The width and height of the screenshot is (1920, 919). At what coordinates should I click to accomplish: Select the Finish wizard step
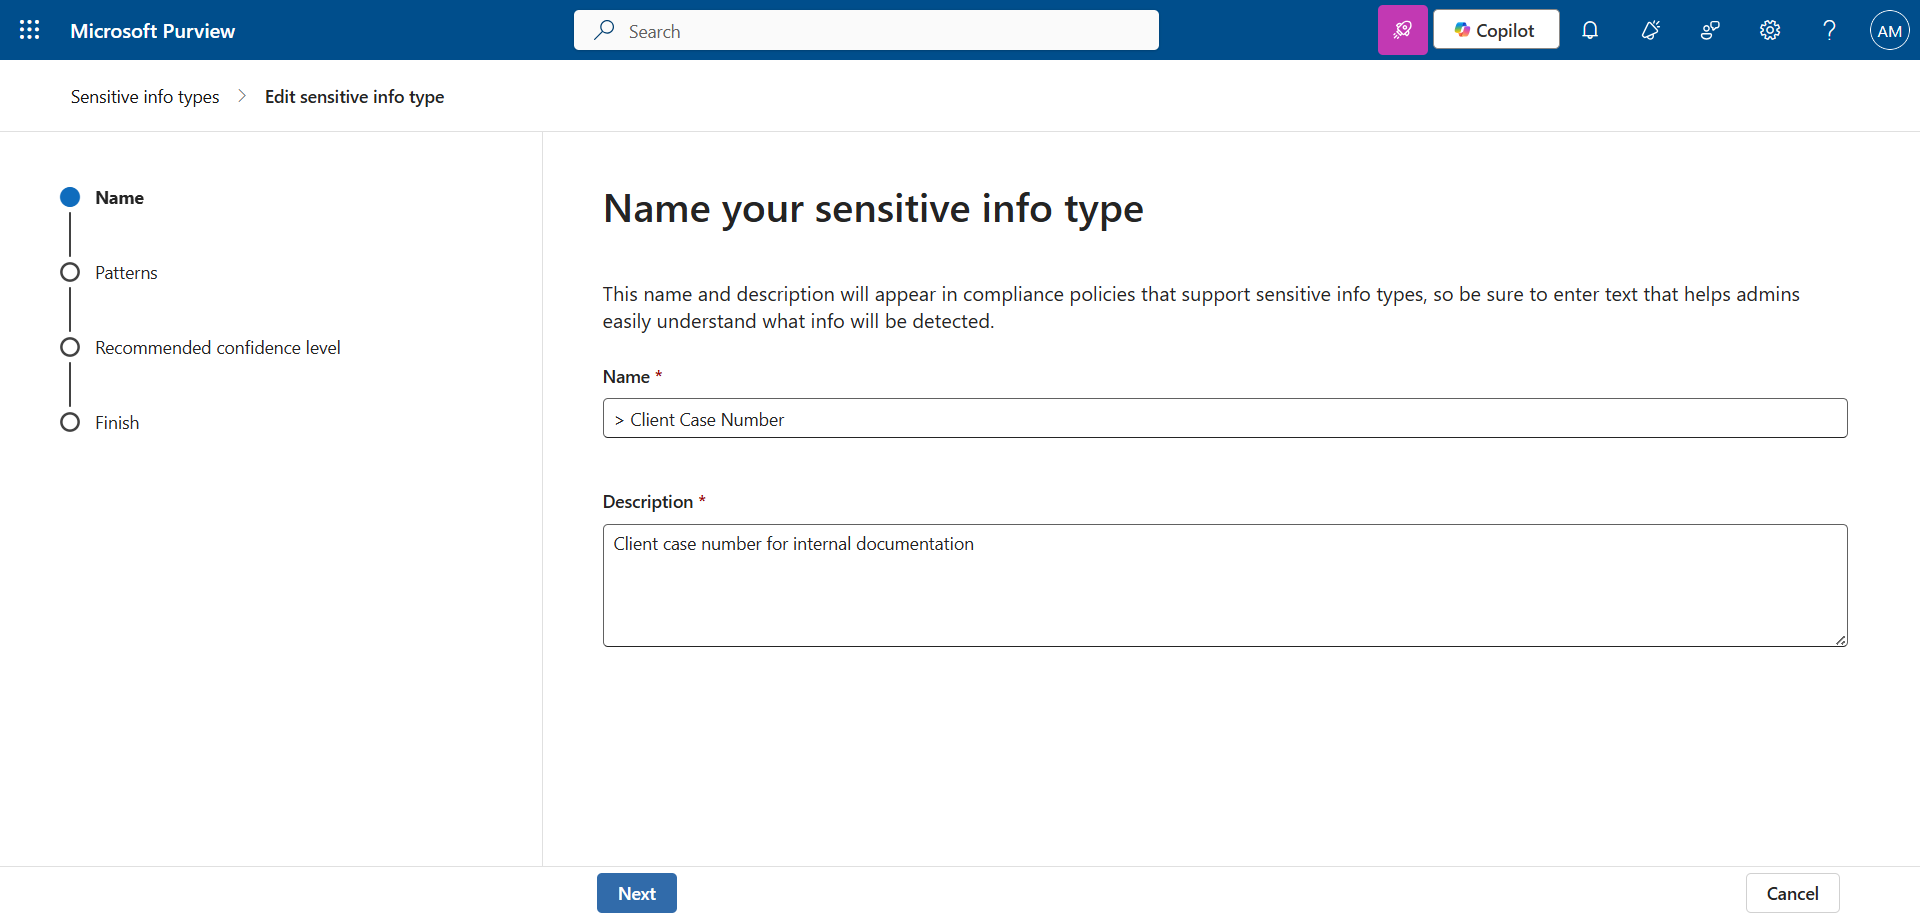[117, 423]
